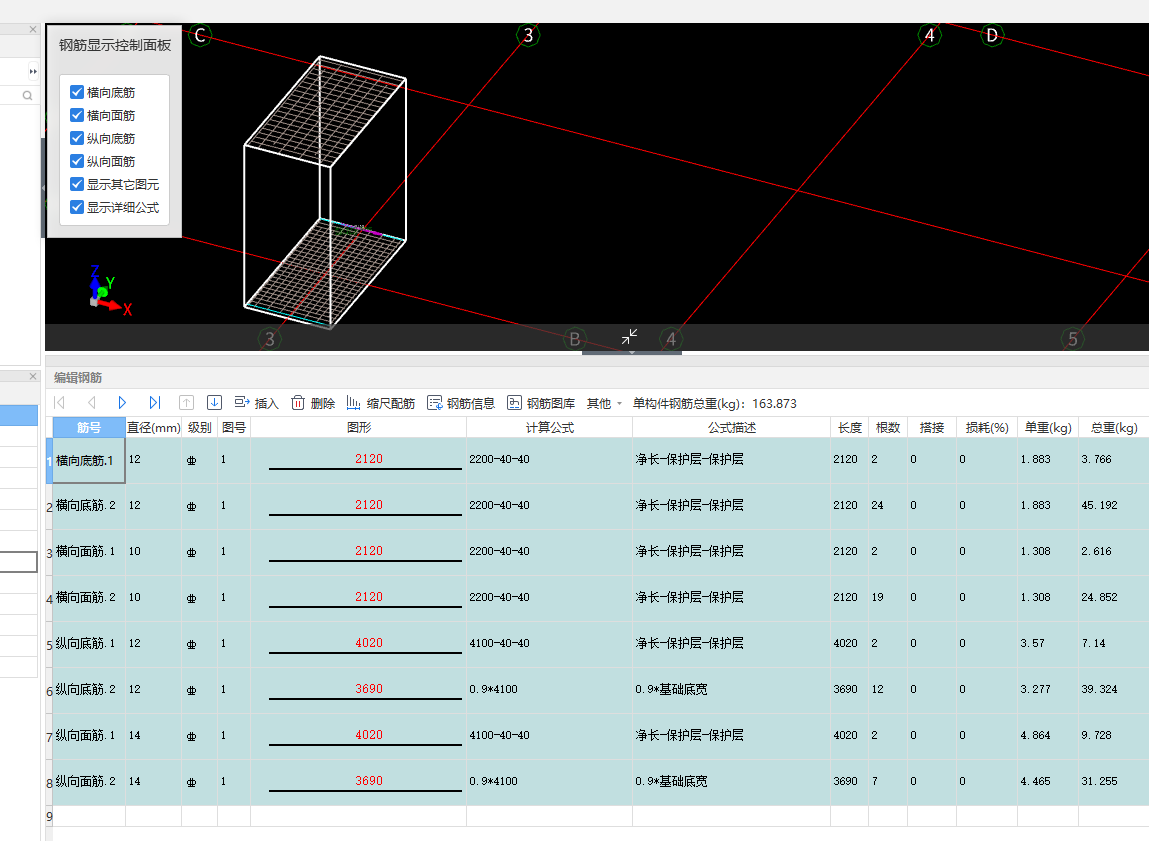The height and width of the screenshot is (841, 1149).
Task: Open the 其他 dropdown menu
Action: click(x=605, y=403)
